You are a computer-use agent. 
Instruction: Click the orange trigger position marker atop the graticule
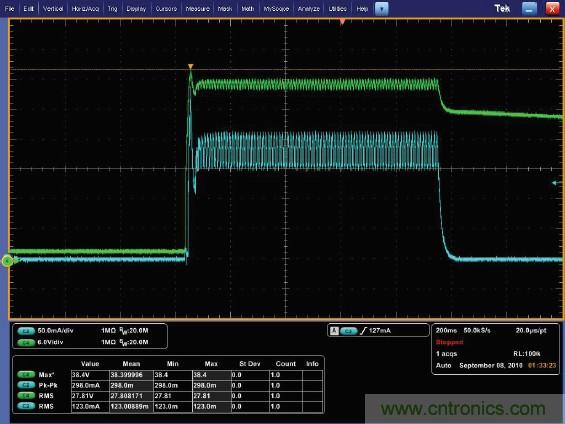tap(342, 22)
